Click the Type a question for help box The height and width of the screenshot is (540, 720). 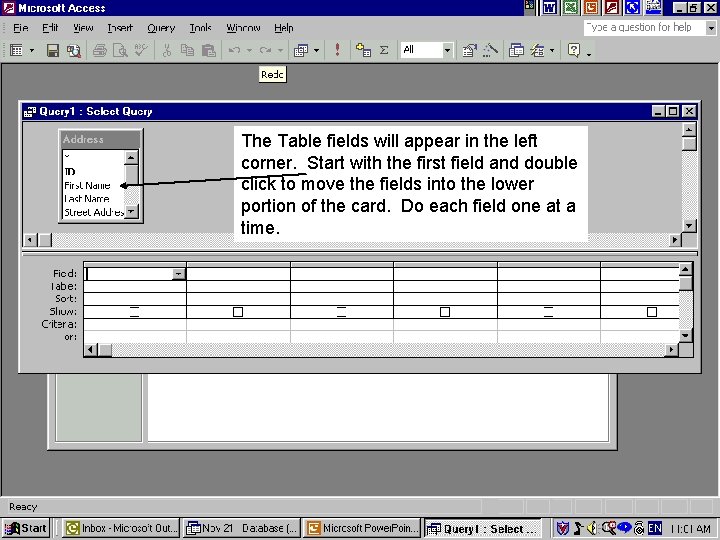[644, 28]
